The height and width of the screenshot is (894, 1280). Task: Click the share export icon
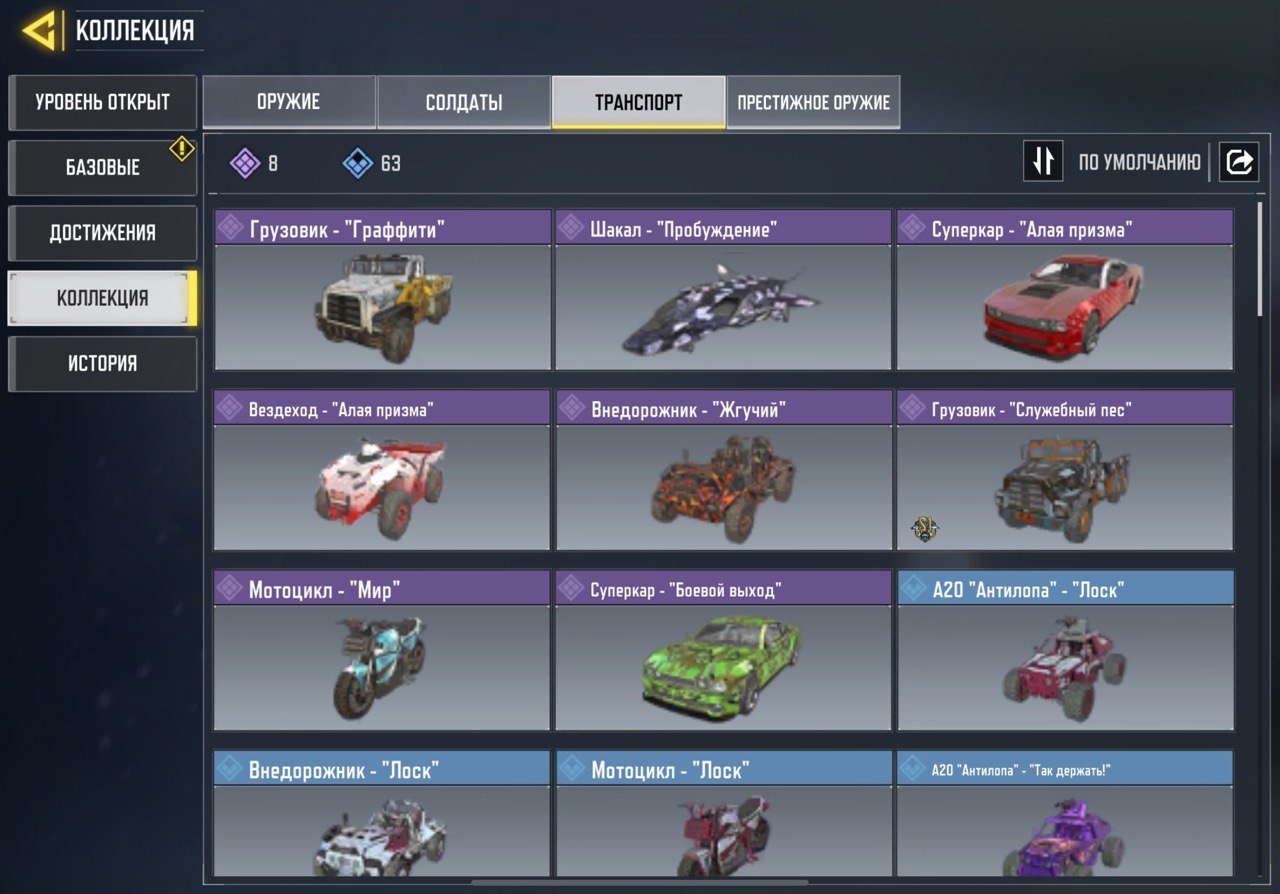click(1239, 161)
